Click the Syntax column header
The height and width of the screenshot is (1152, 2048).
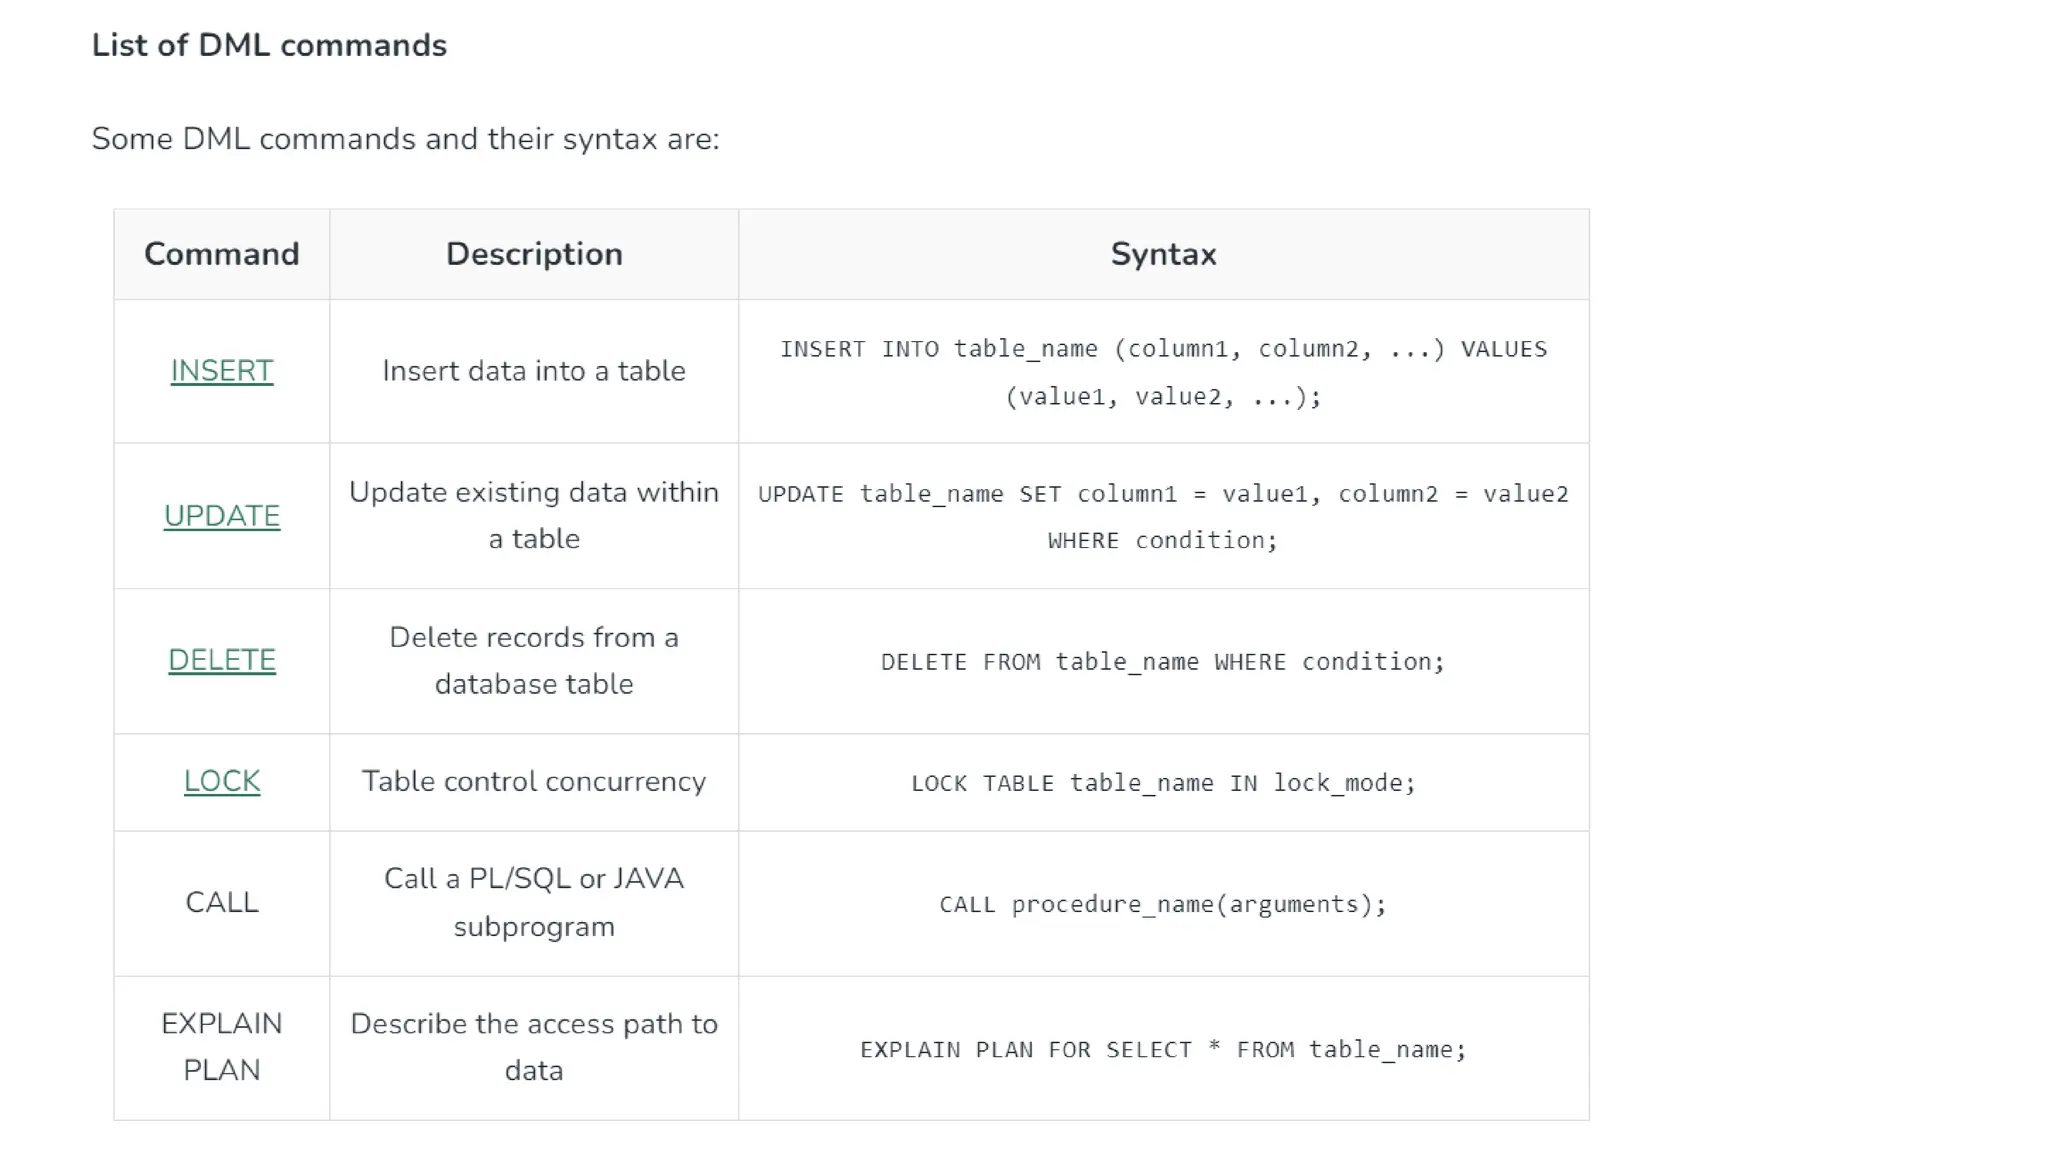pyautogui.click(x=1163, y=254)
